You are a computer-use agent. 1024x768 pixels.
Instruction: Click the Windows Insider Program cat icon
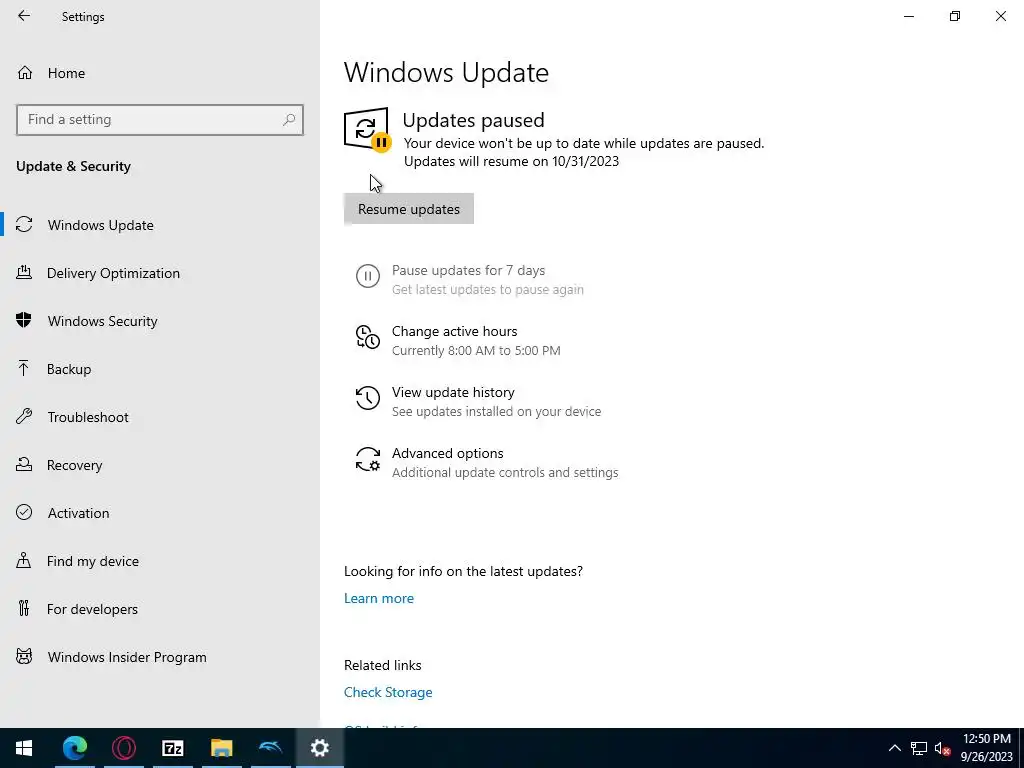(x=24, y=656)
